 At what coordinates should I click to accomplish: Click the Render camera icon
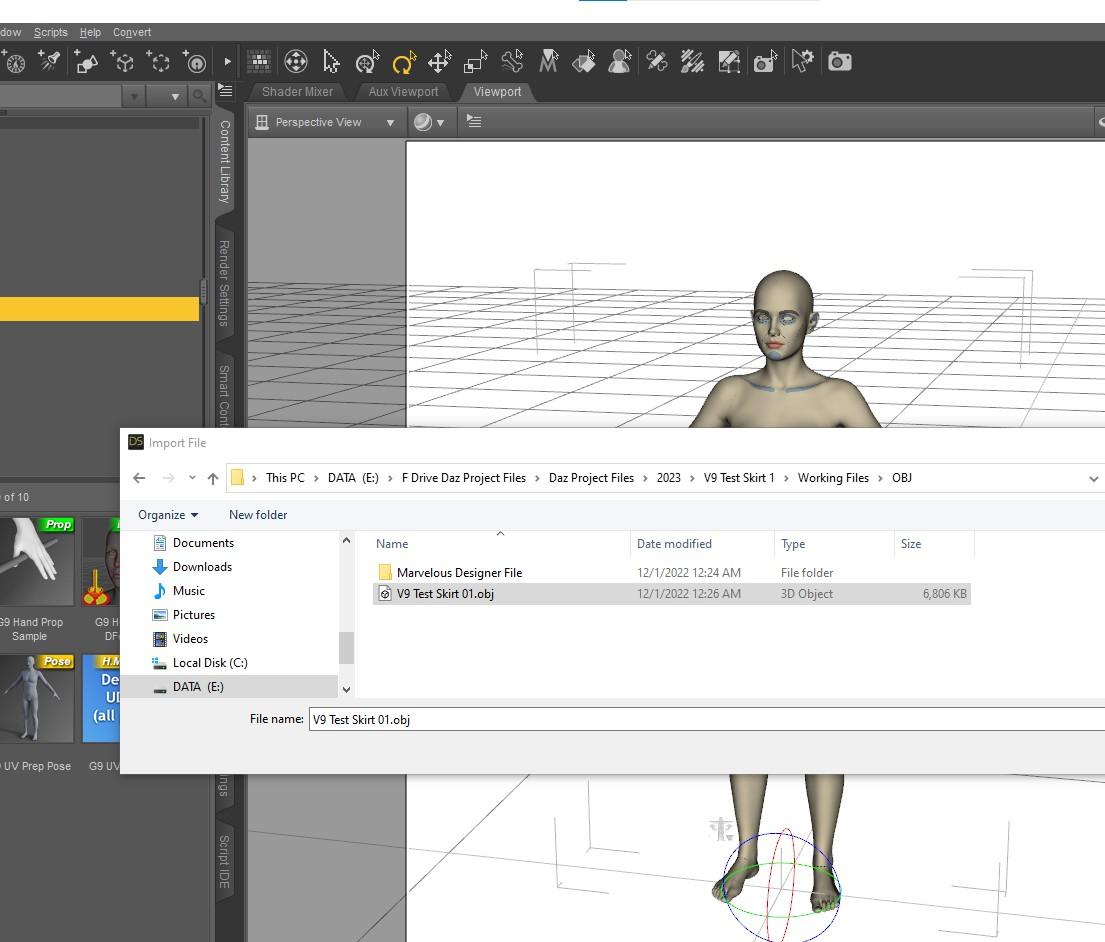pos(840,62)
